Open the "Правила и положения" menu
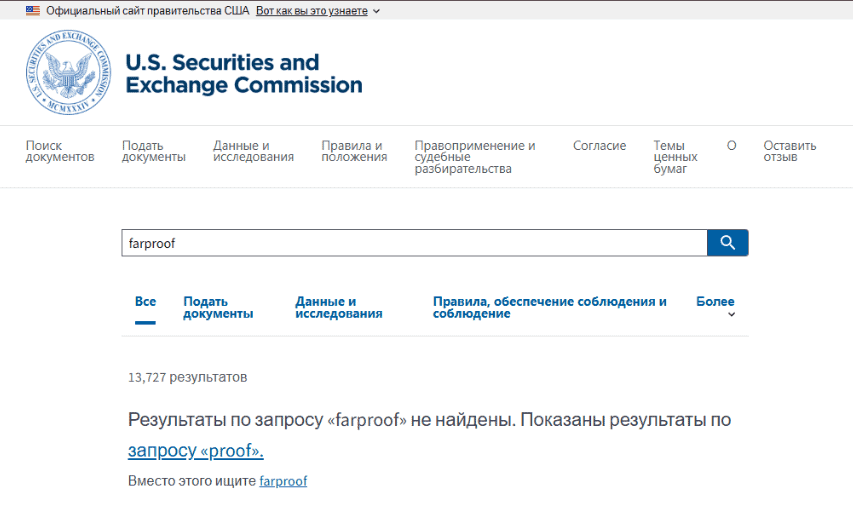The image size is (853, 509). coord(354,151)
